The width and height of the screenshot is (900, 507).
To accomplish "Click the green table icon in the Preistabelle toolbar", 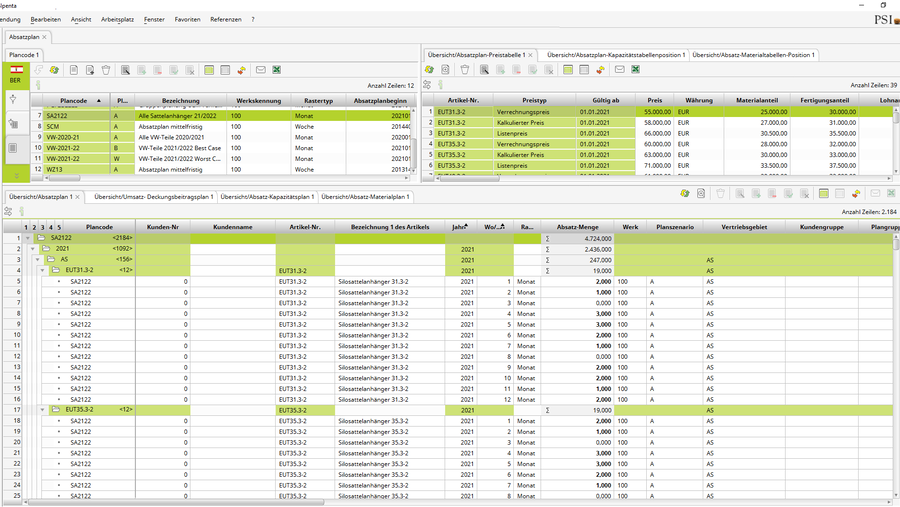I will (x=568, y=69).
